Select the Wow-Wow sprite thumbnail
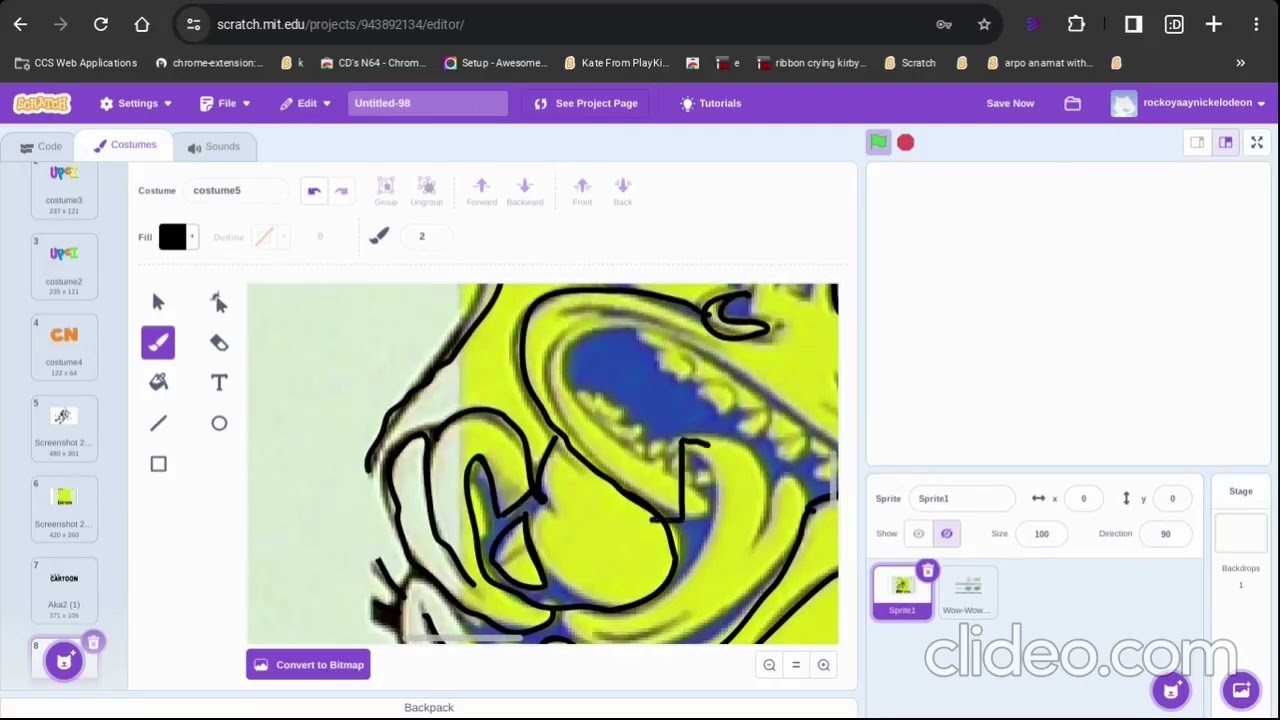The image size is (1280, 720). coord(967,593)
